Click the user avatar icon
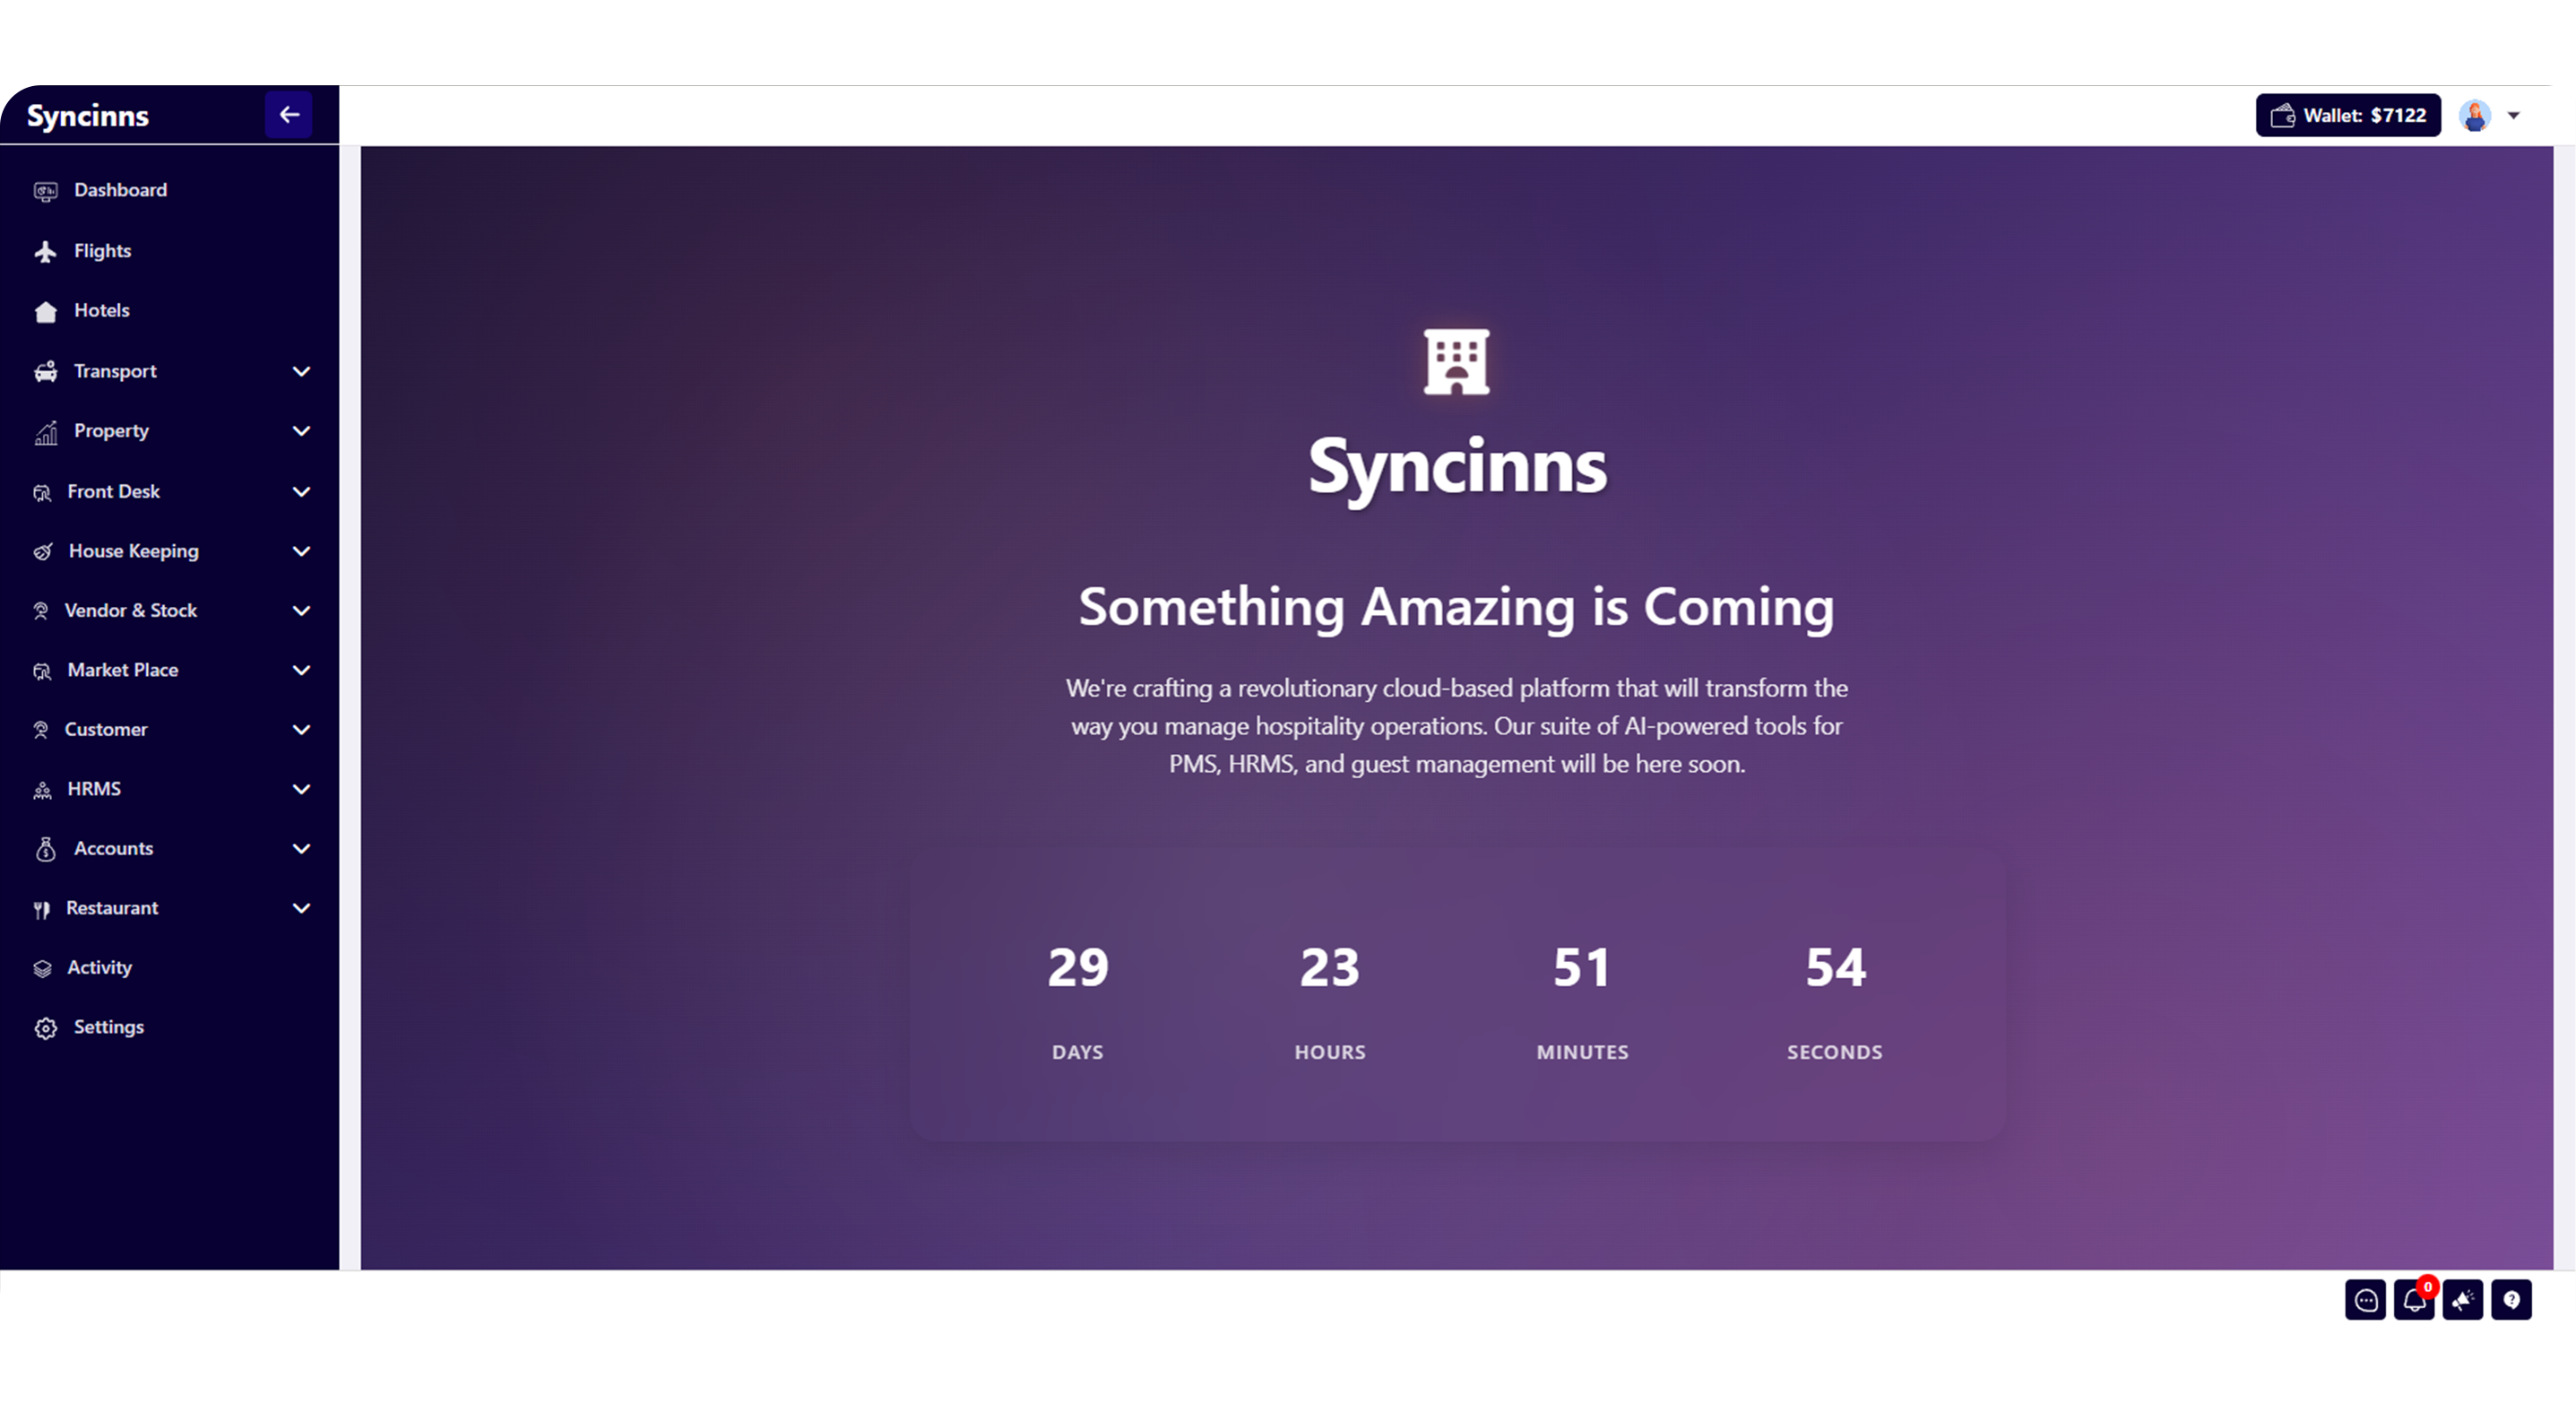The height and width of the screenshot is (1412, 2576). point(2475,116)
